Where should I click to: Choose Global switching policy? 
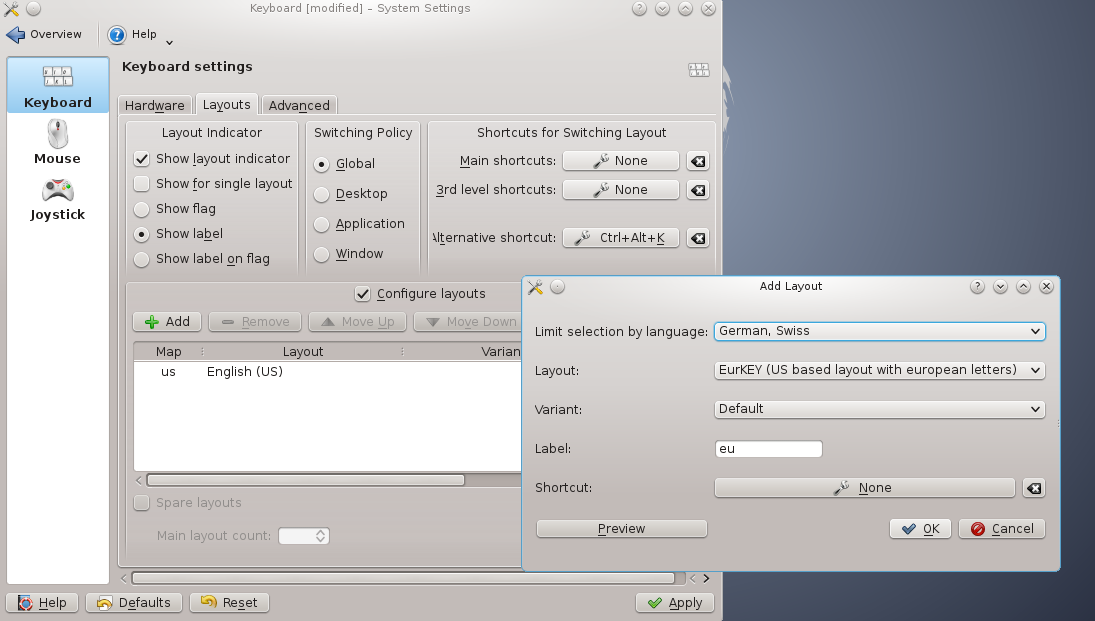click(x=321, y=164)
